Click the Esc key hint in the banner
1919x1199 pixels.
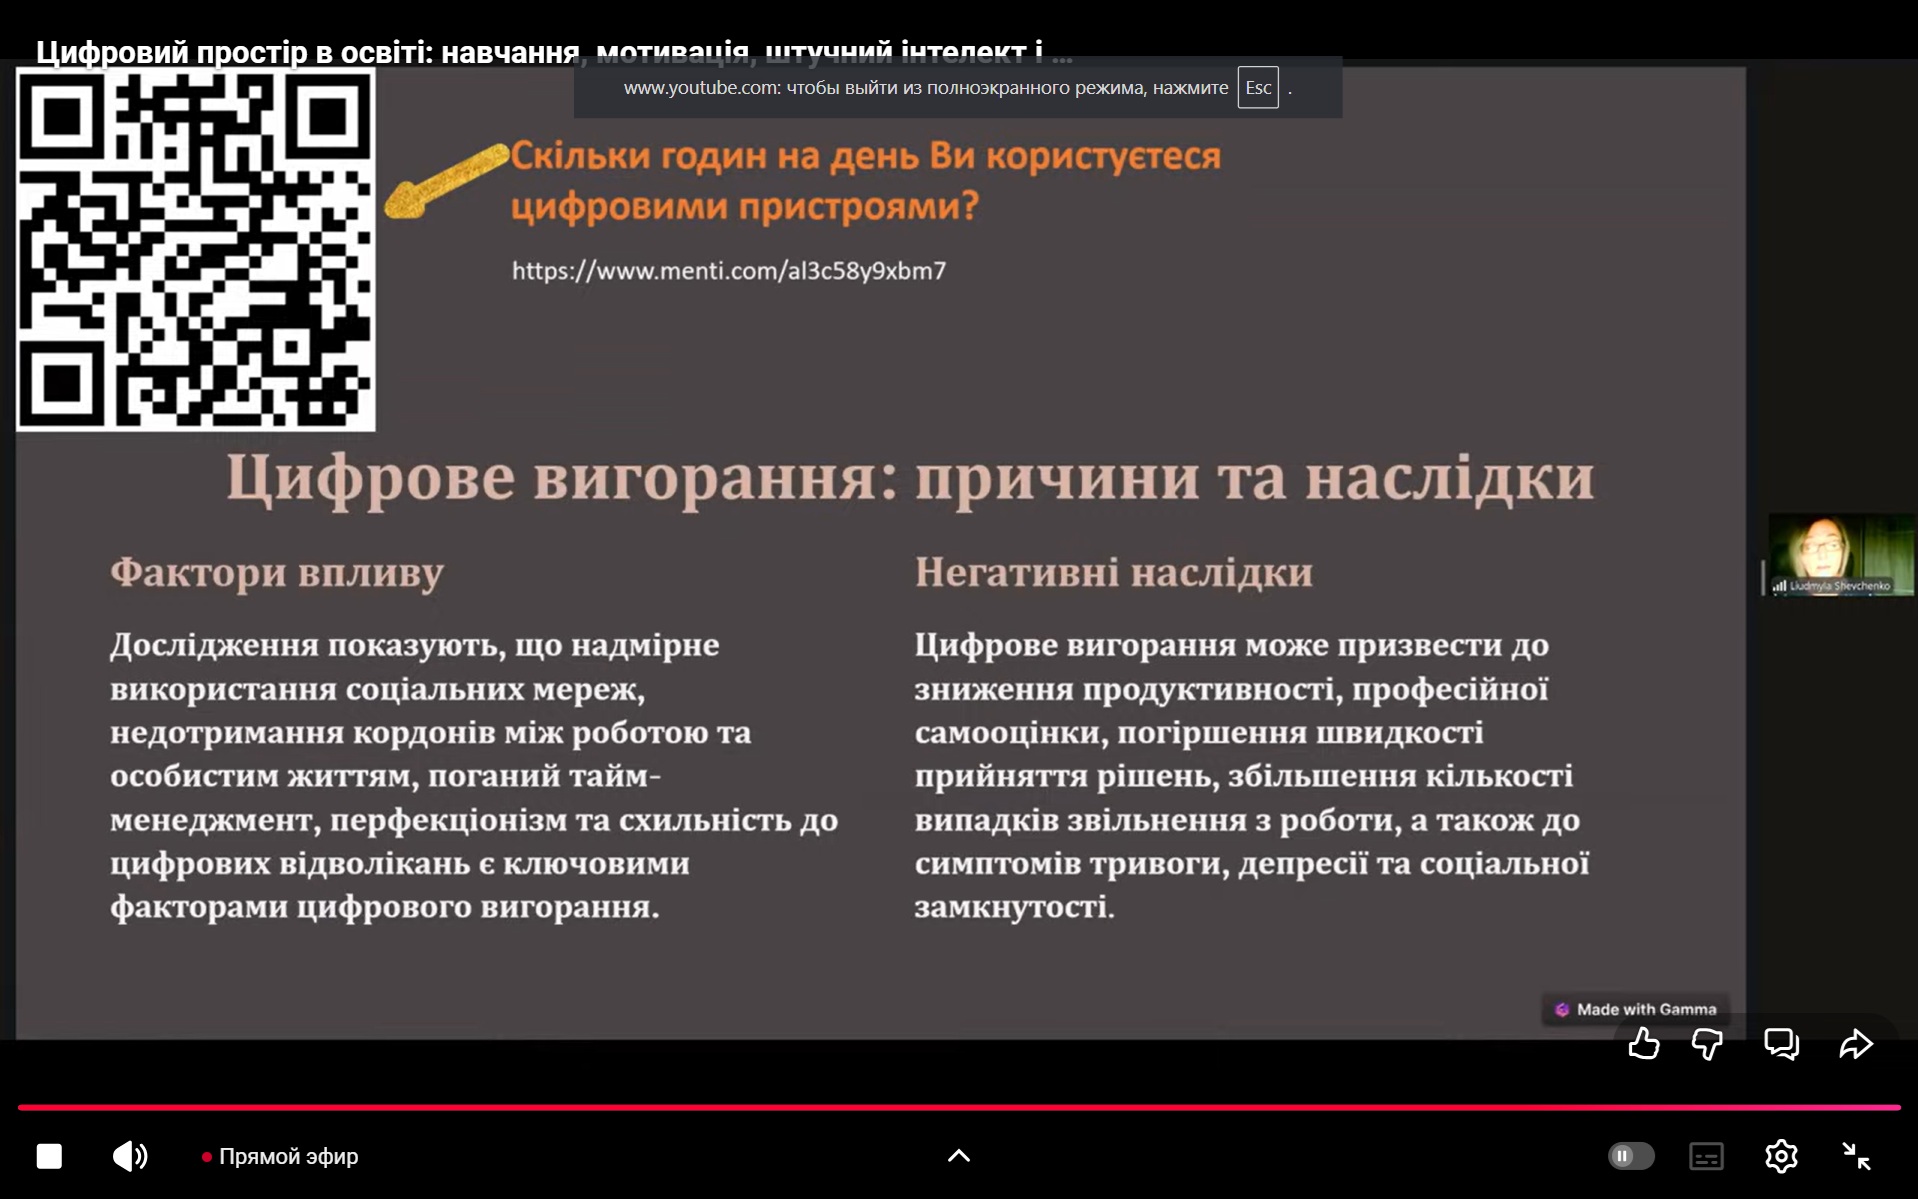point(1257,88)
